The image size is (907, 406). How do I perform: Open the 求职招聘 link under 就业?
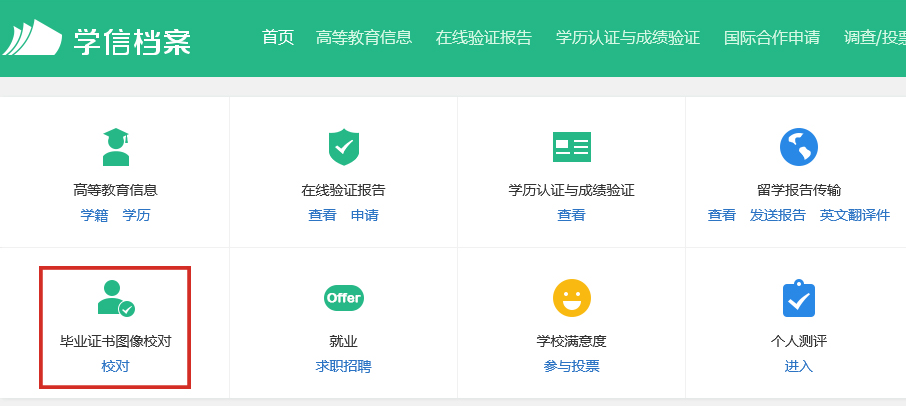(x=343, y=366)
